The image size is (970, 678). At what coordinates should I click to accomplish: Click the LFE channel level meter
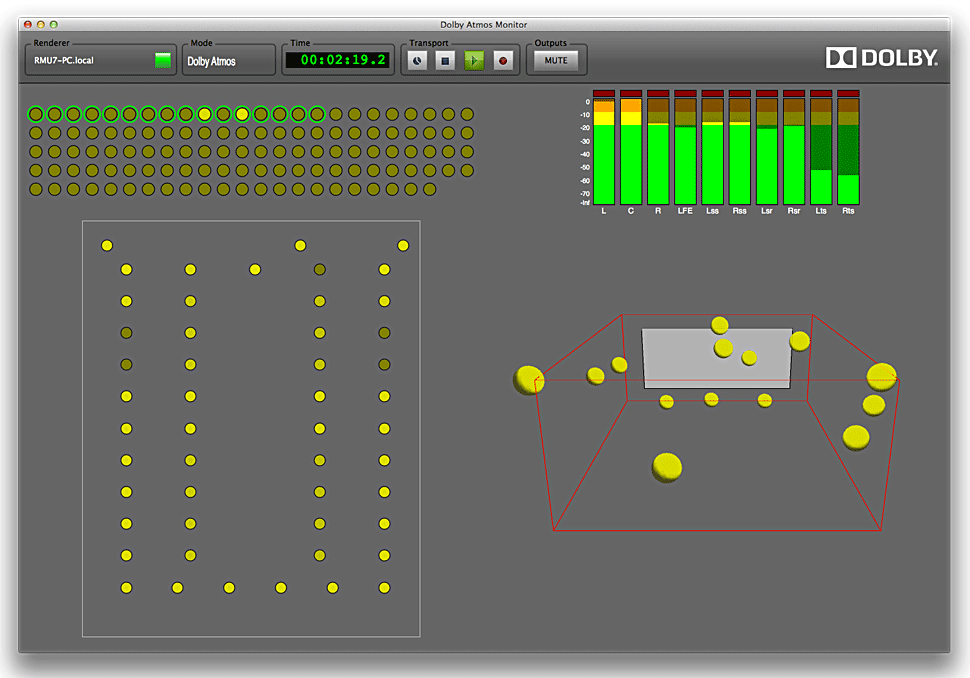[685, 150]
